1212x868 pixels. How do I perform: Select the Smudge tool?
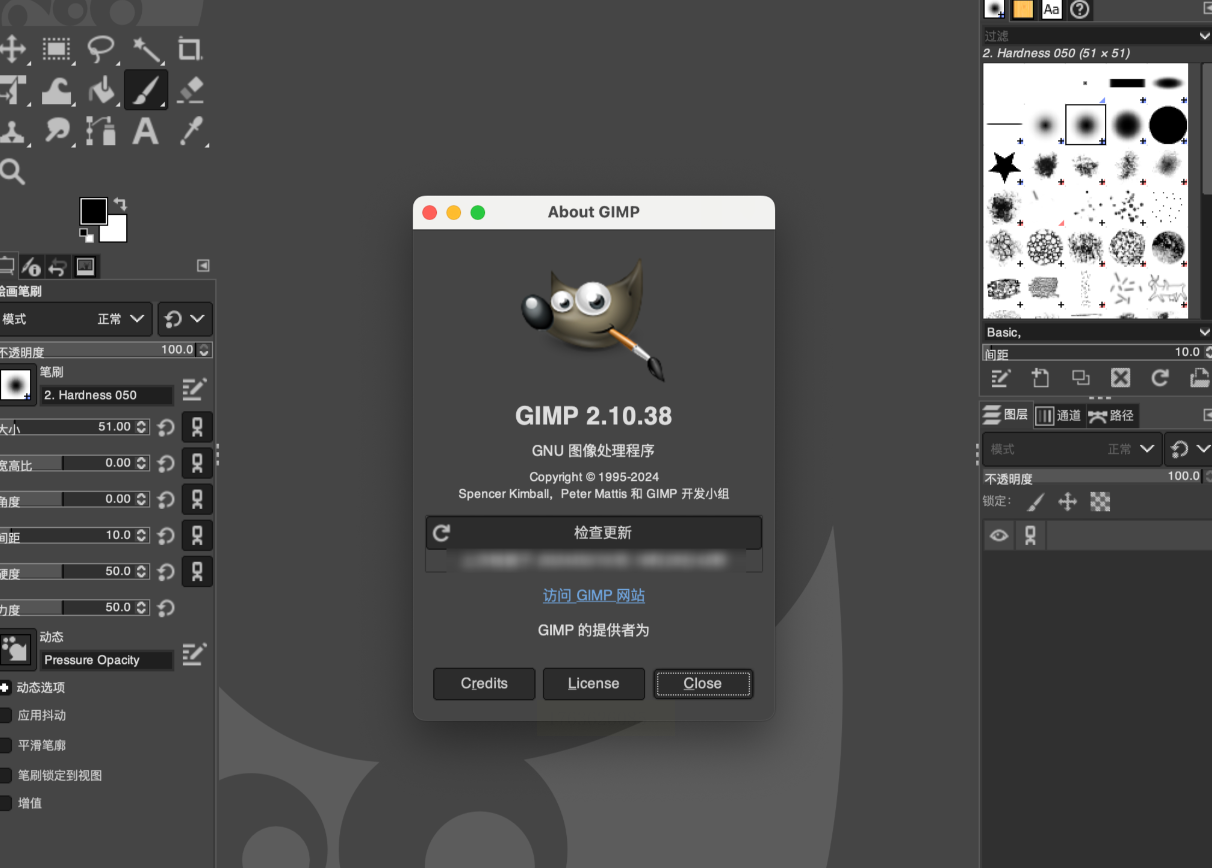tap(57, 131)
